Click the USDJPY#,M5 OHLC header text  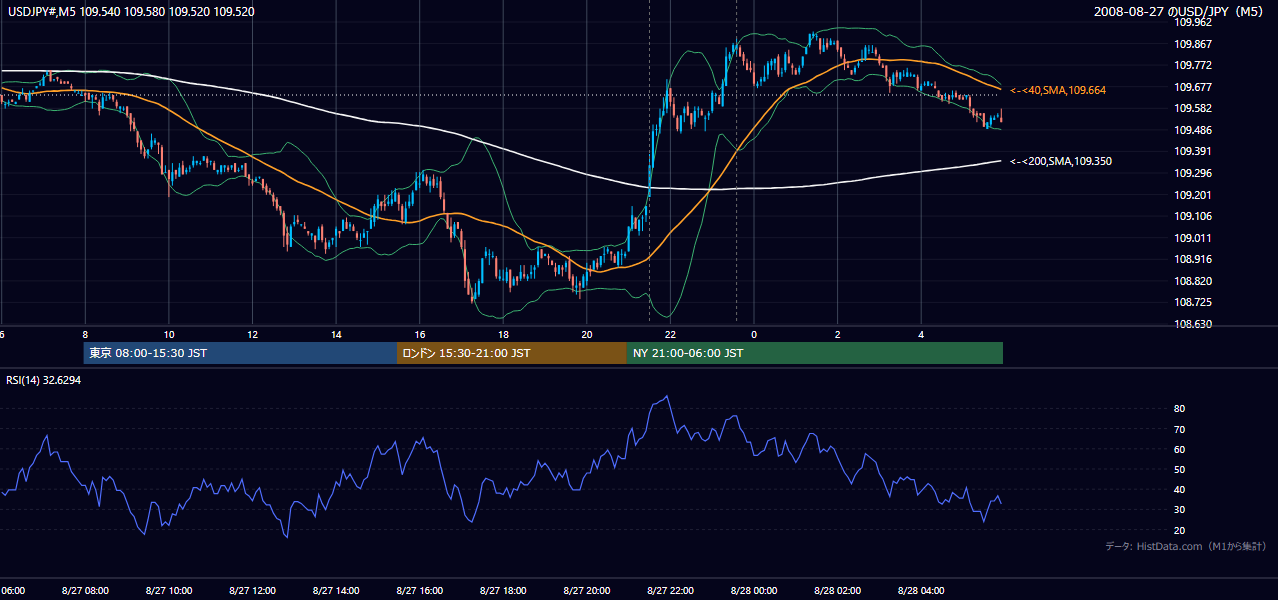pyautogui.click(x=129, y=12)
